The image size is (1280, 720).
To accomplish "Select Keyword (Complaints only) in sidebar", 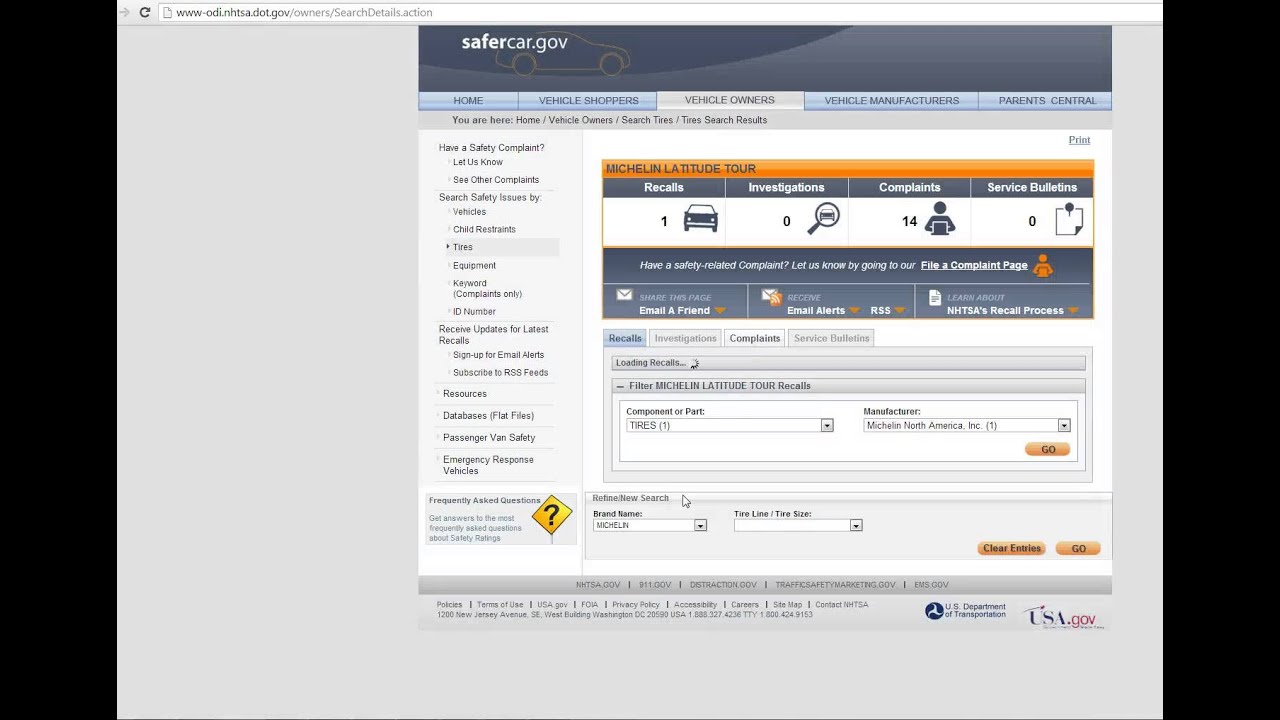I will 487,288.
